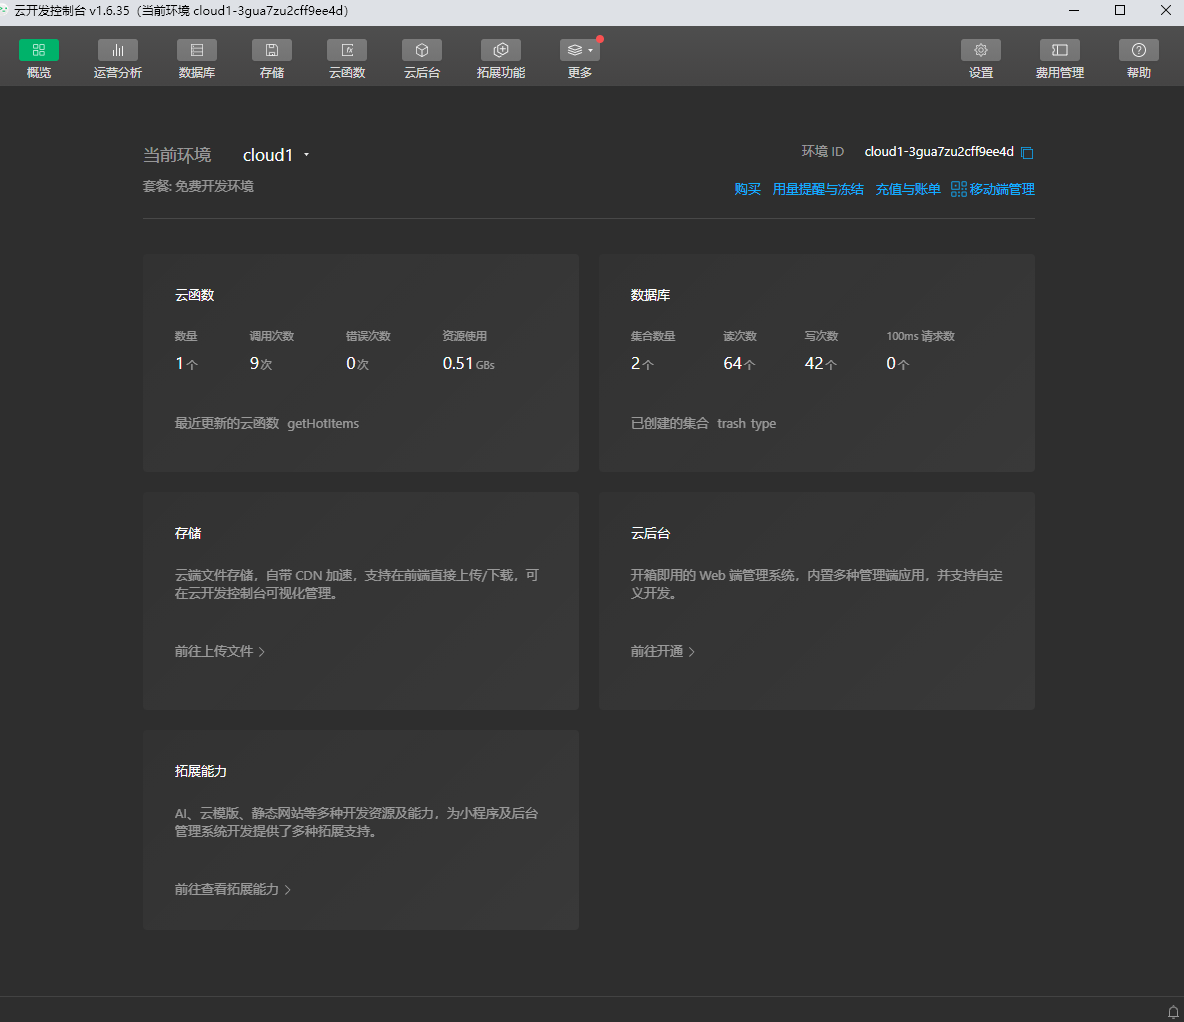
Task: Click the 调用次数 value 9次
Action: [x=261, y=363]
